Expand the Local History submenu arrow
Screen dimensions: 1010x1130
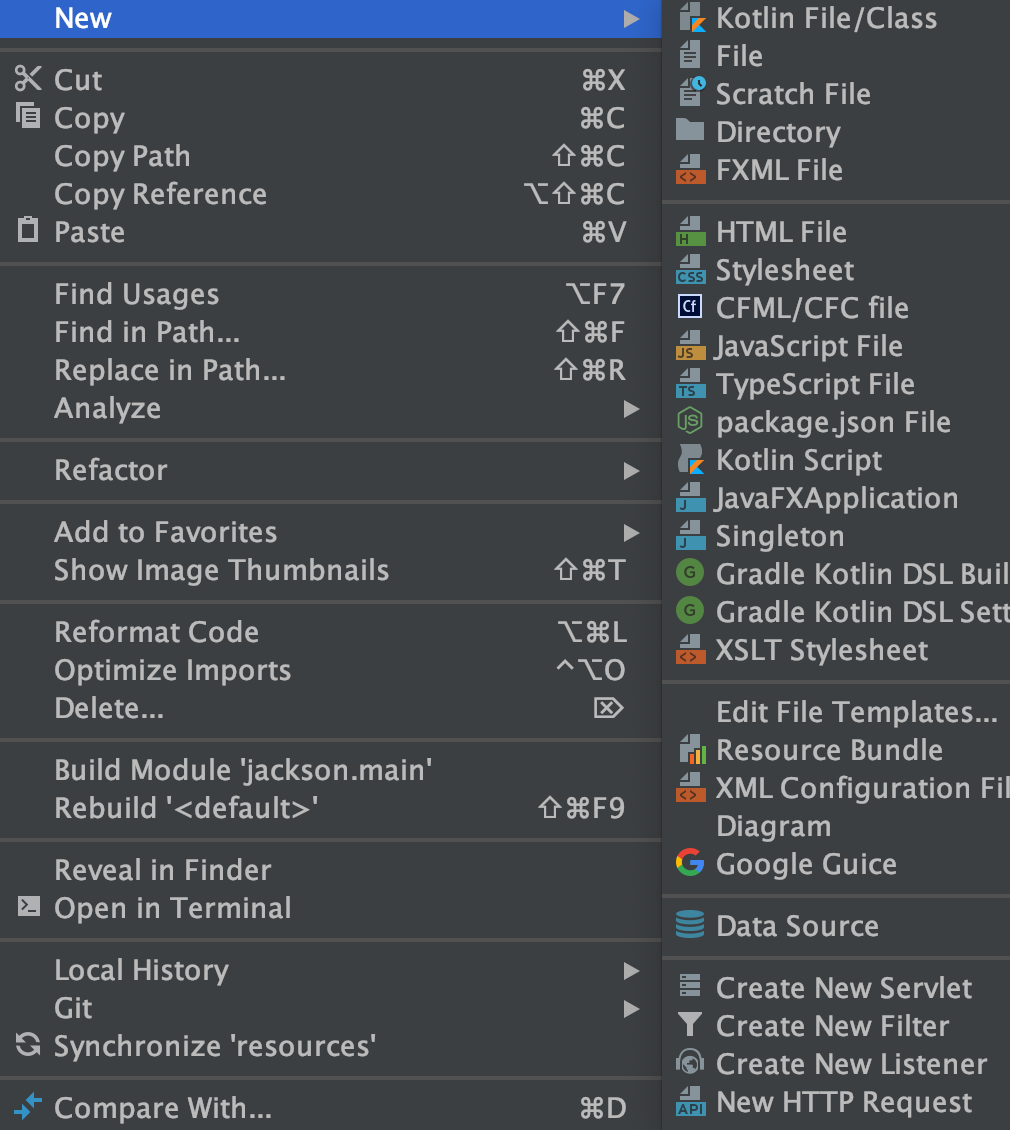click(632, 971)
